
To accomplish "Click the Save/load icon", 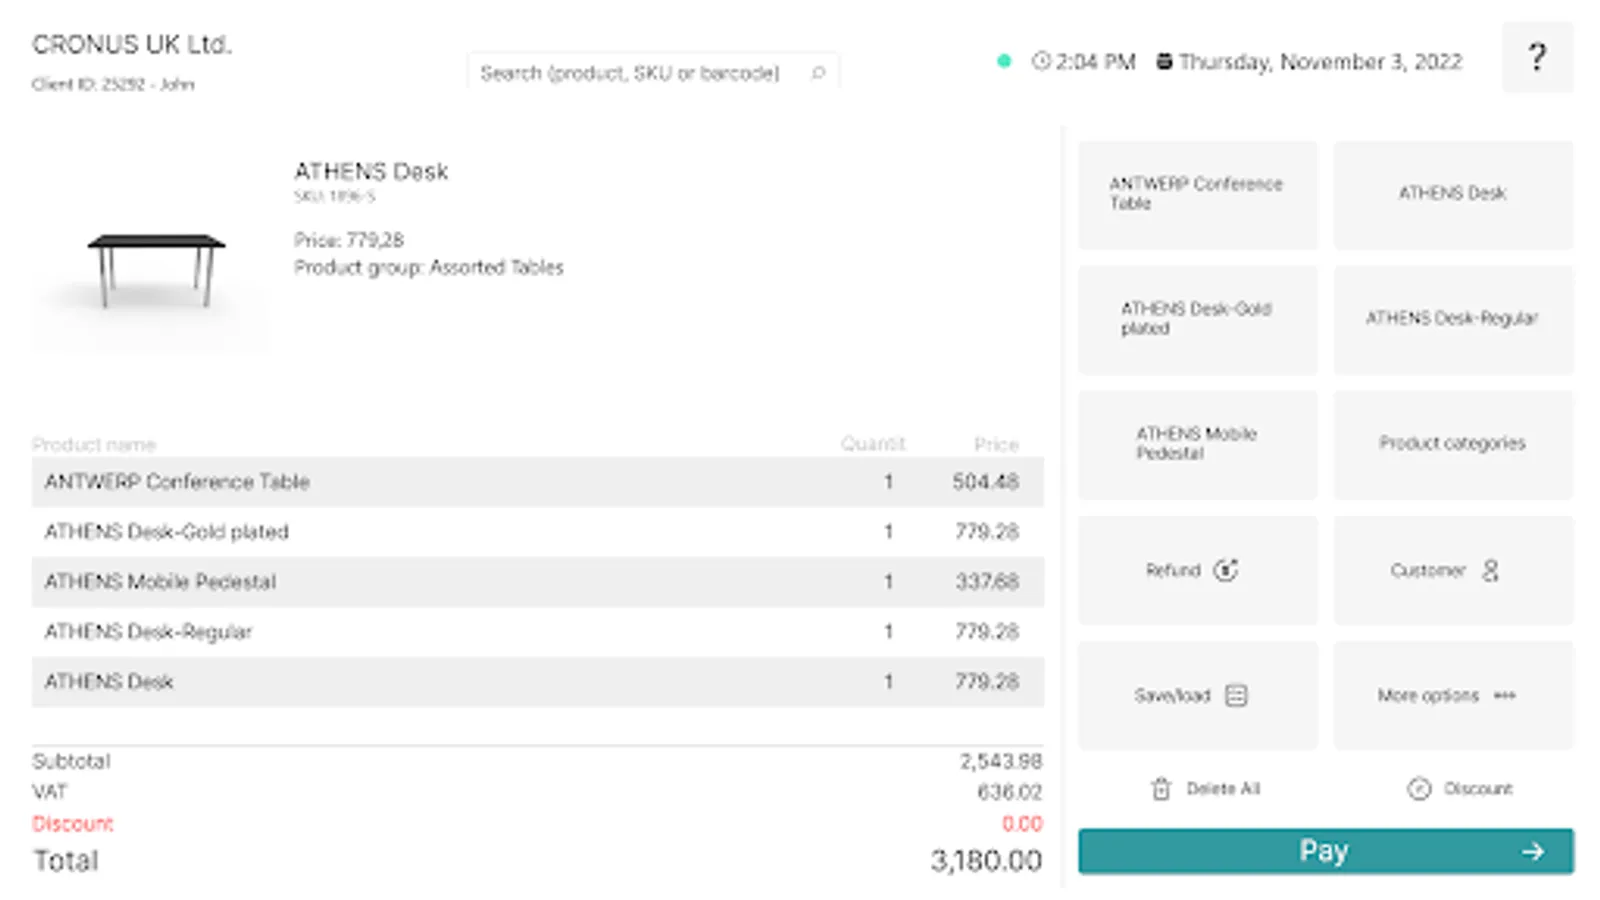I will [1236, 695].
